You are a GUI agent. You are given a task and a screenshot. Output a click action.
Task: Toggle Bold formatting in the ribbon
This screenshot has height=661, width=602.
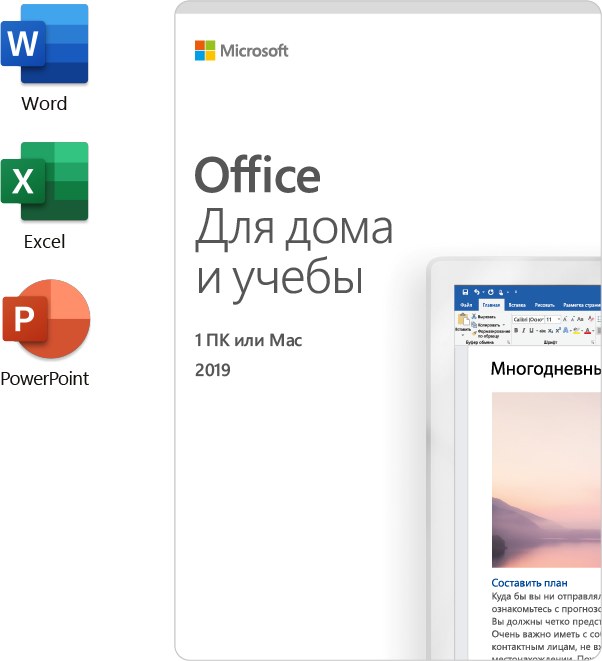516,330
